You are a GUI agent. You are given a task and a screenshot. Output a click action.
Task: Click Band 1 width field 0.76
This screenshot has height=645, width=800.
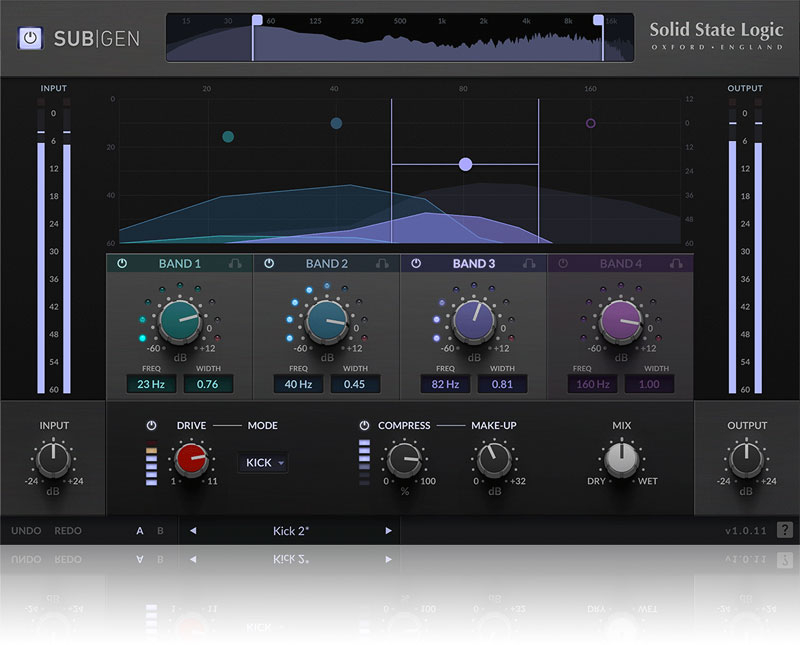pyautogui.click(x=208, y=384)
